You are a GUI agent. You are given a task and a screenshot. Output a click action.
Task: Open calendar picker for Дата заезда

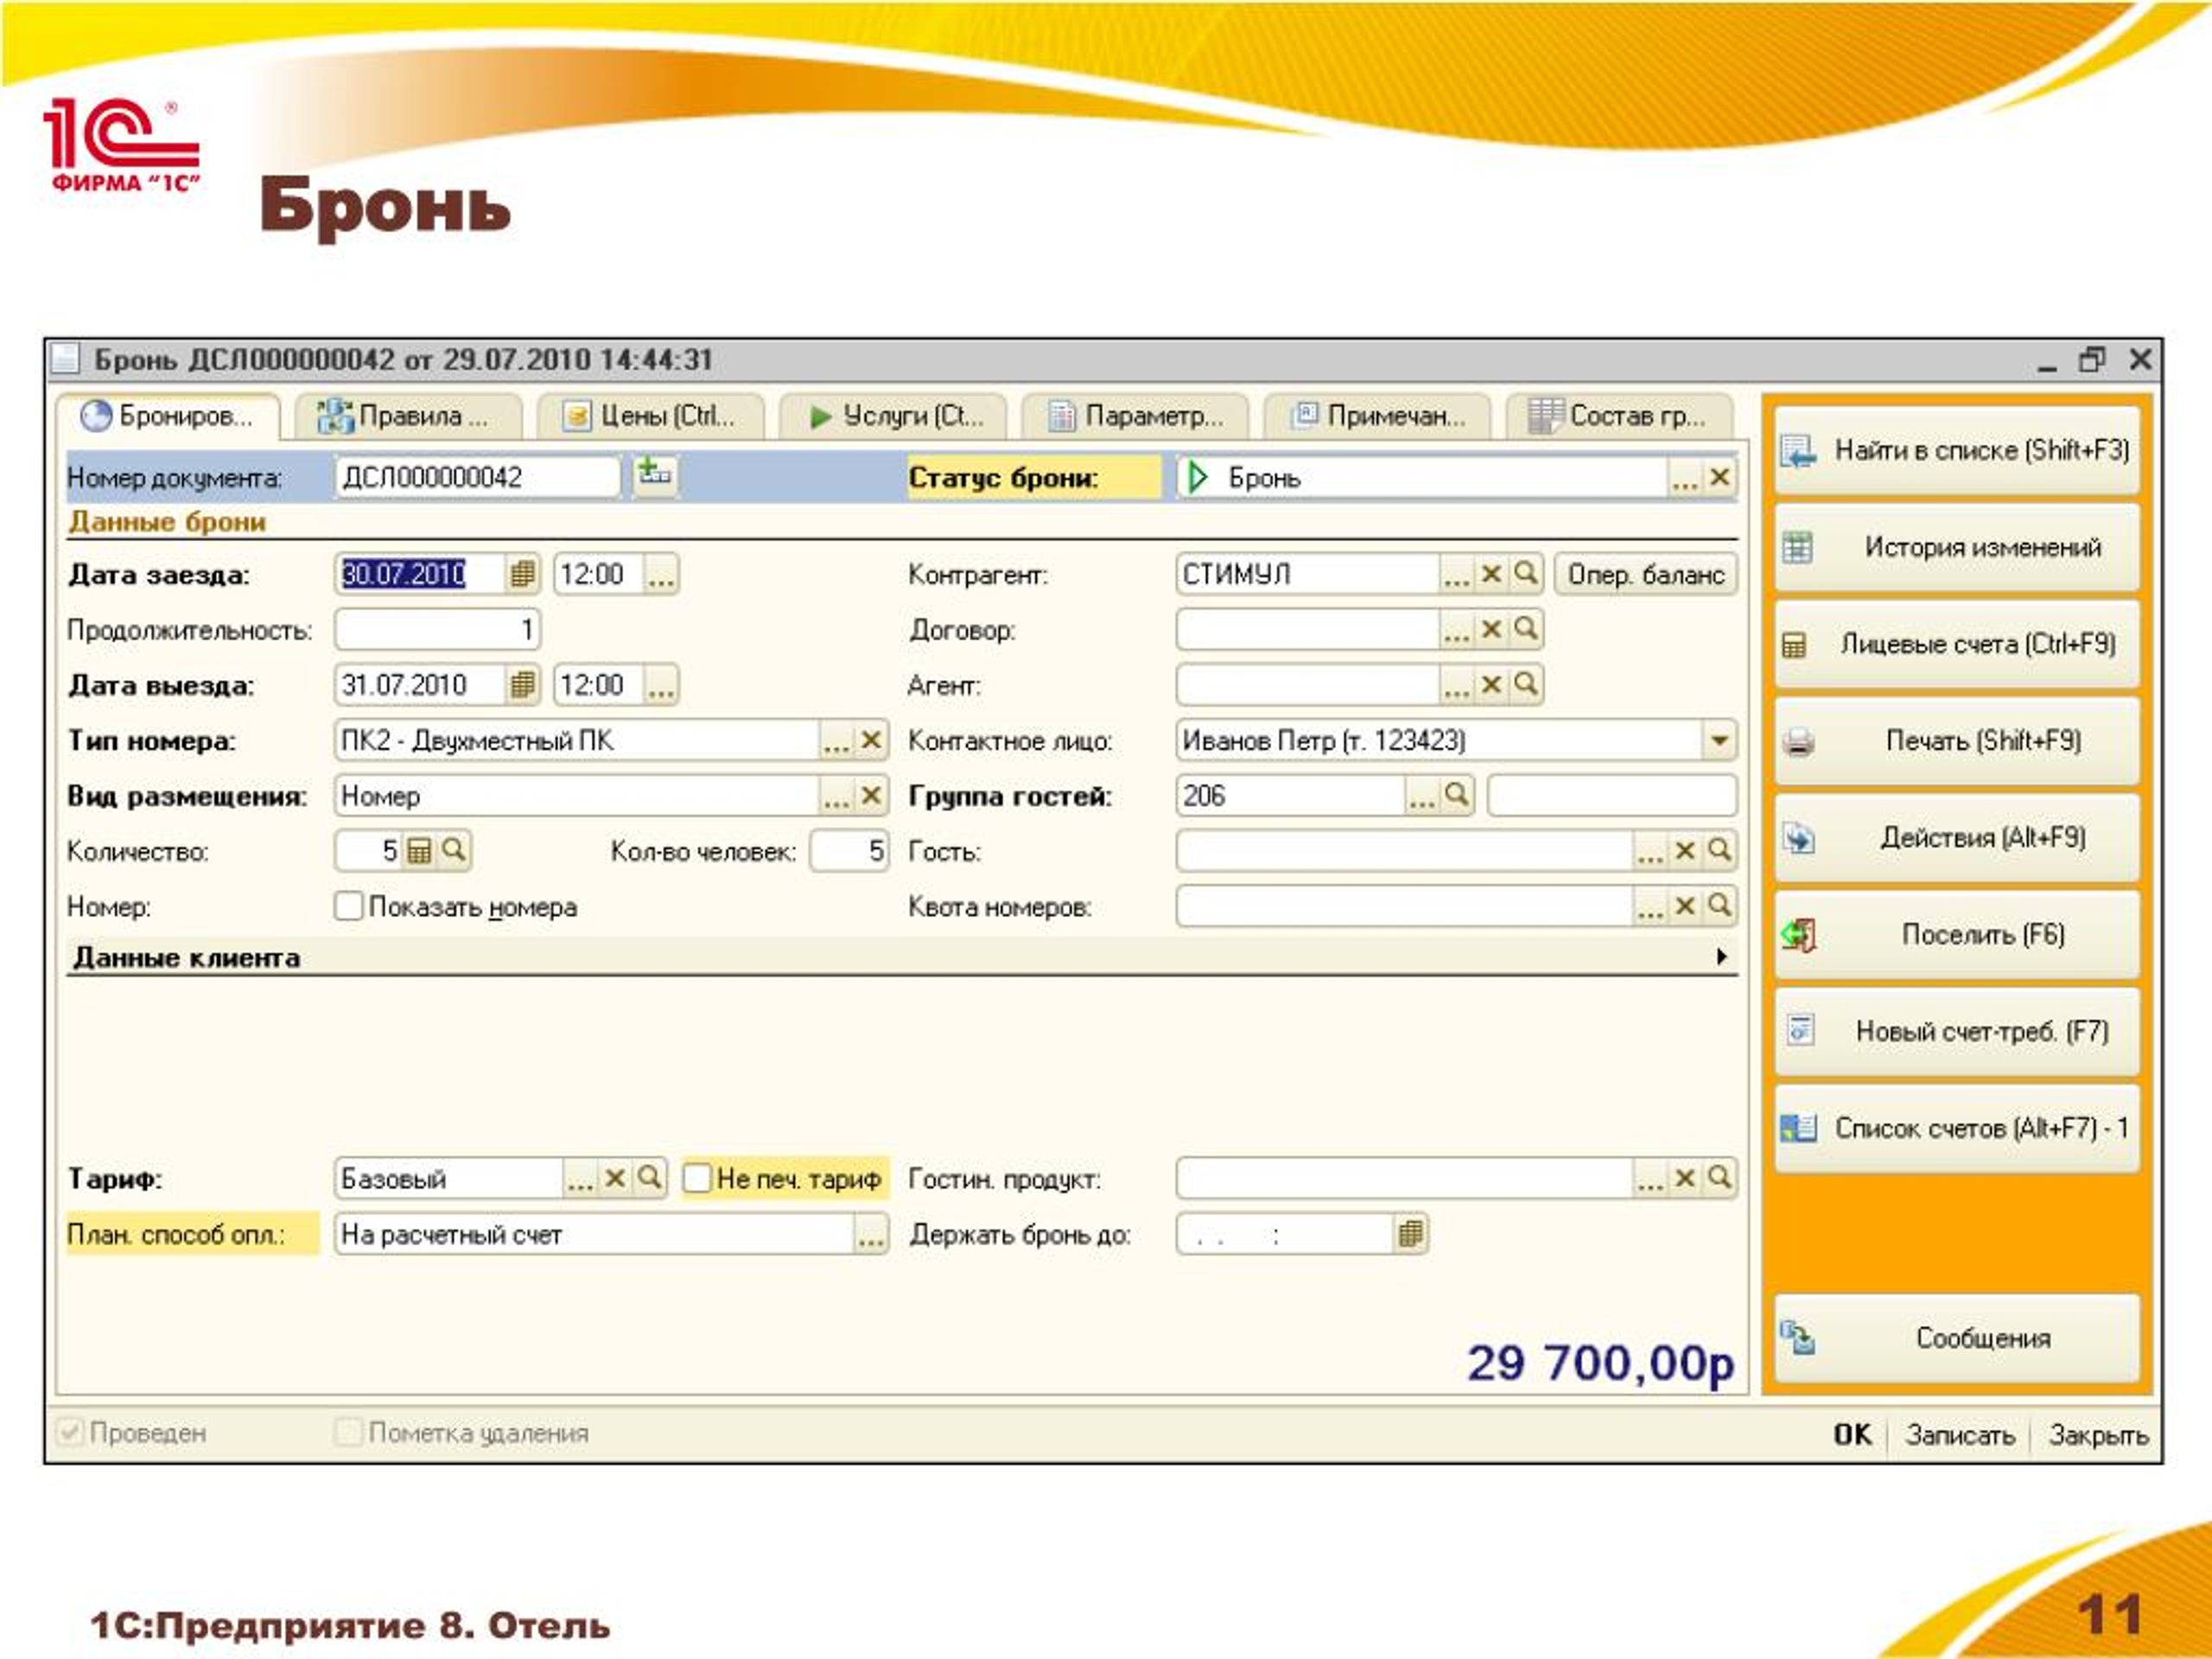(522, 574)
